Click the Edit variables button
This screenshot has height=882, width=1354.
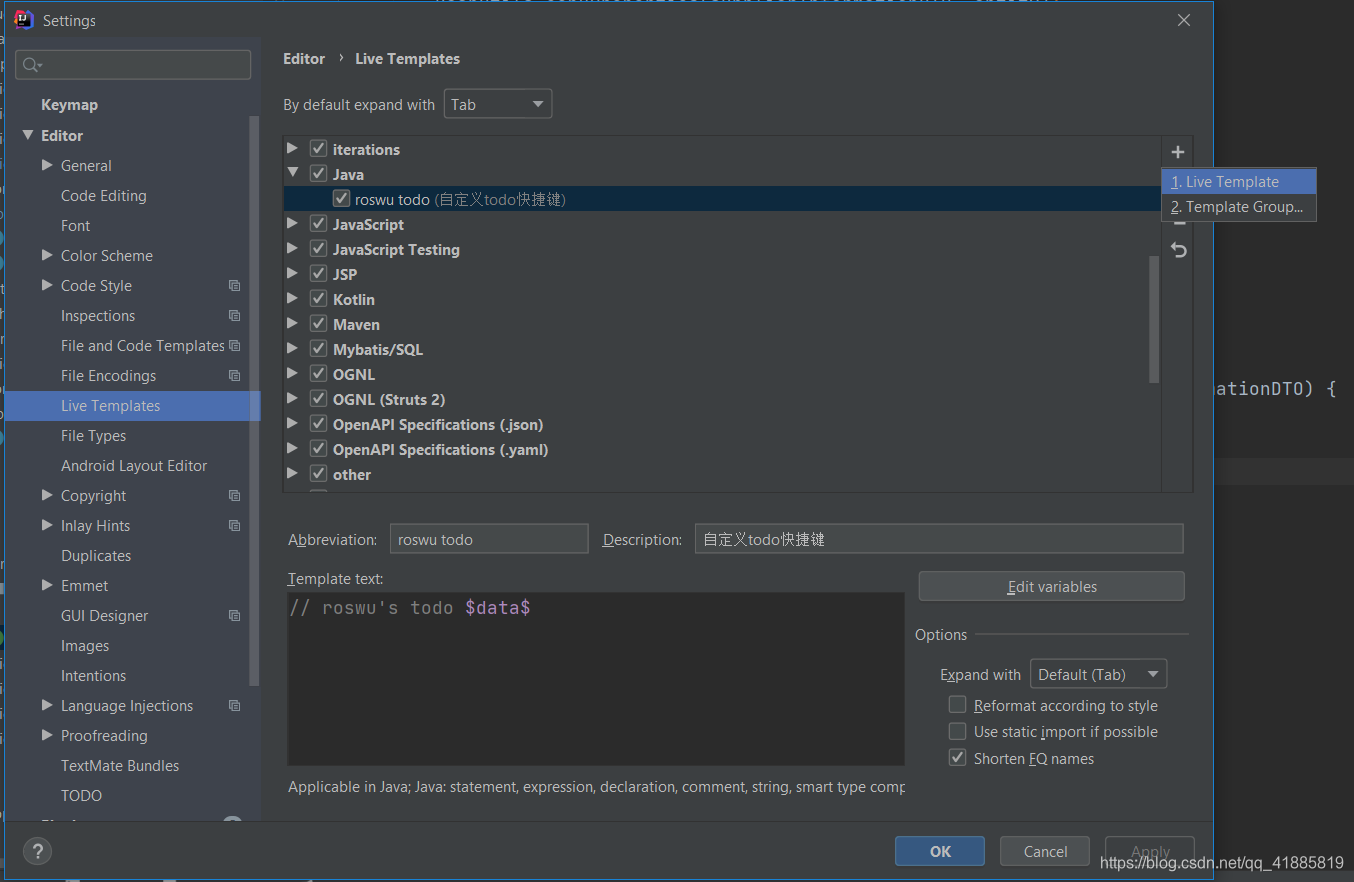pyautogui.click(x=1052, y=587)
